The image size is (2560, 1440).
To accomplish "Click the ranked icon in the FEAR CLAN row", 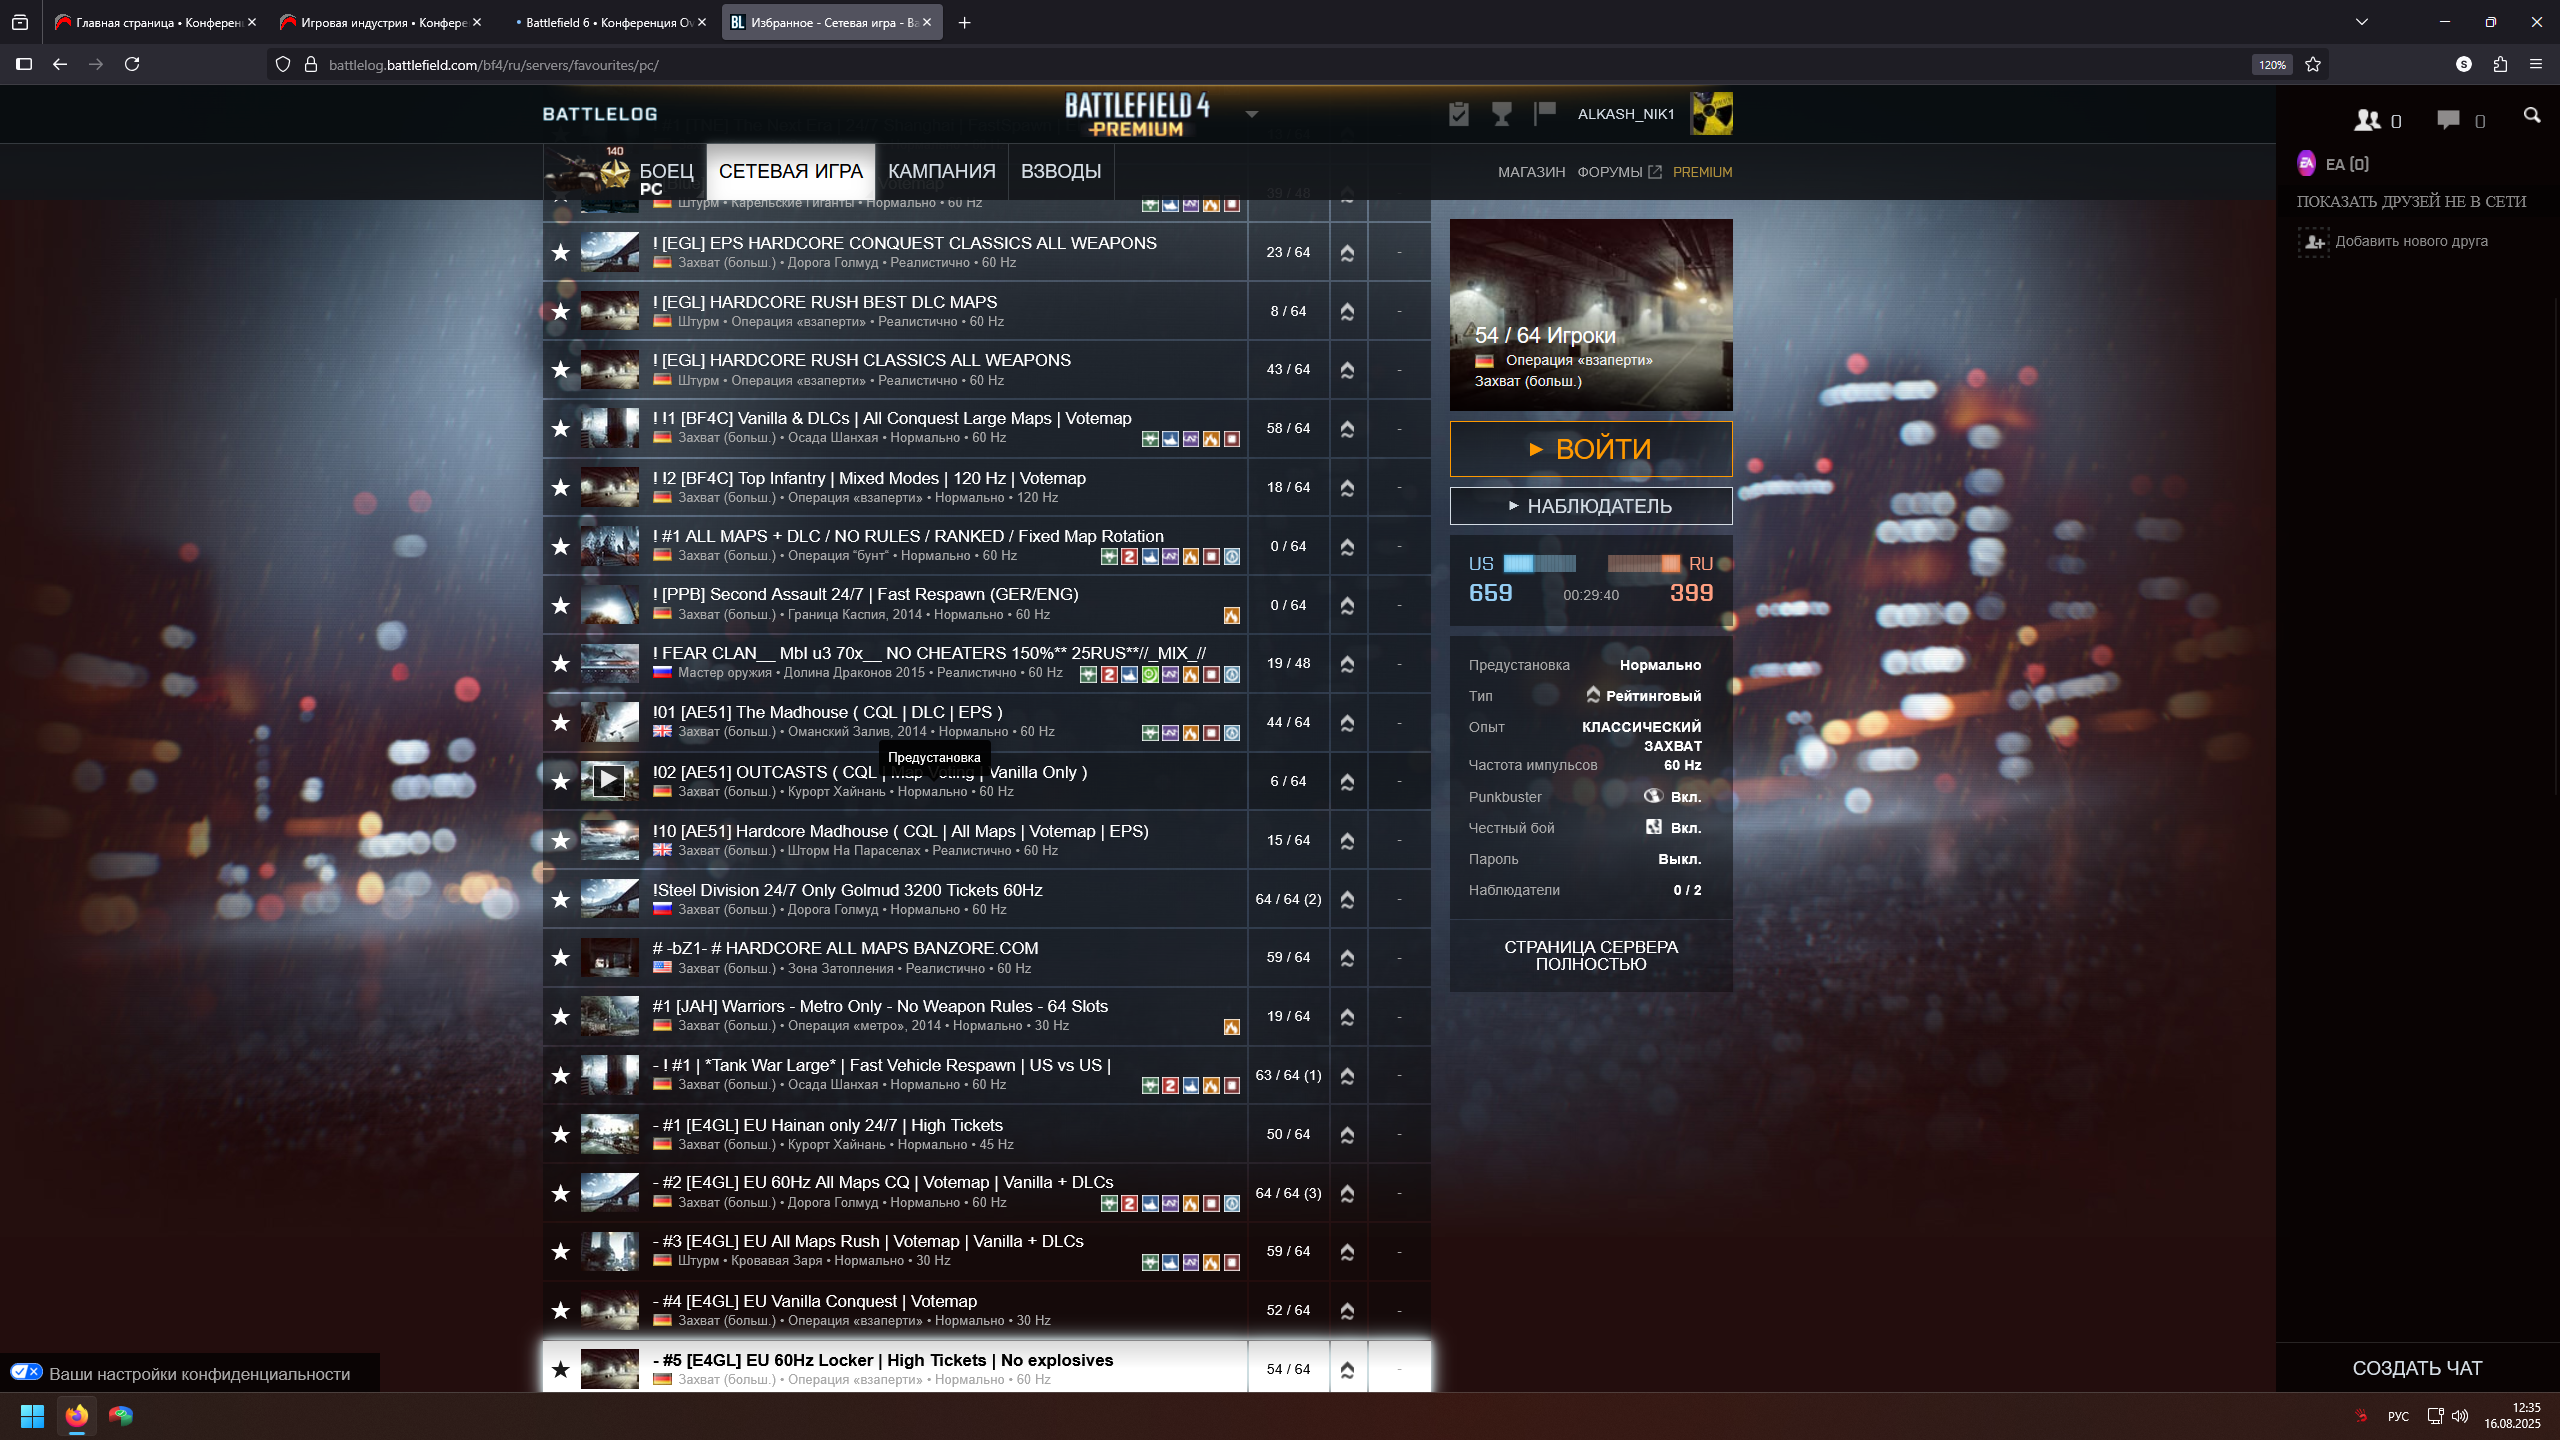I will pos(1347,663).
